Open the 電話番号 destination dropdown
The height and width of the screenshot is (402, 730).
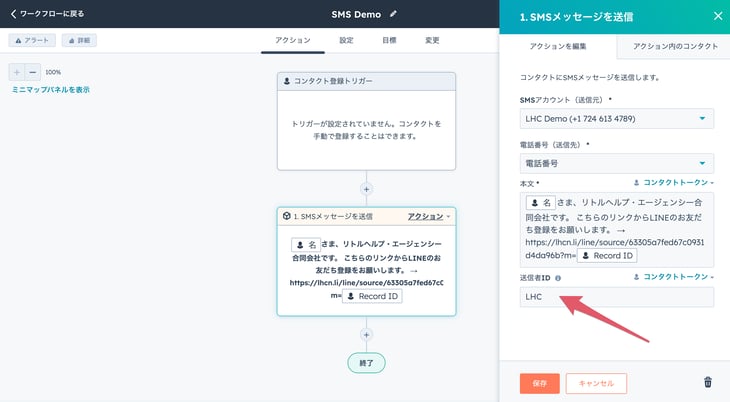click(616, 164)
